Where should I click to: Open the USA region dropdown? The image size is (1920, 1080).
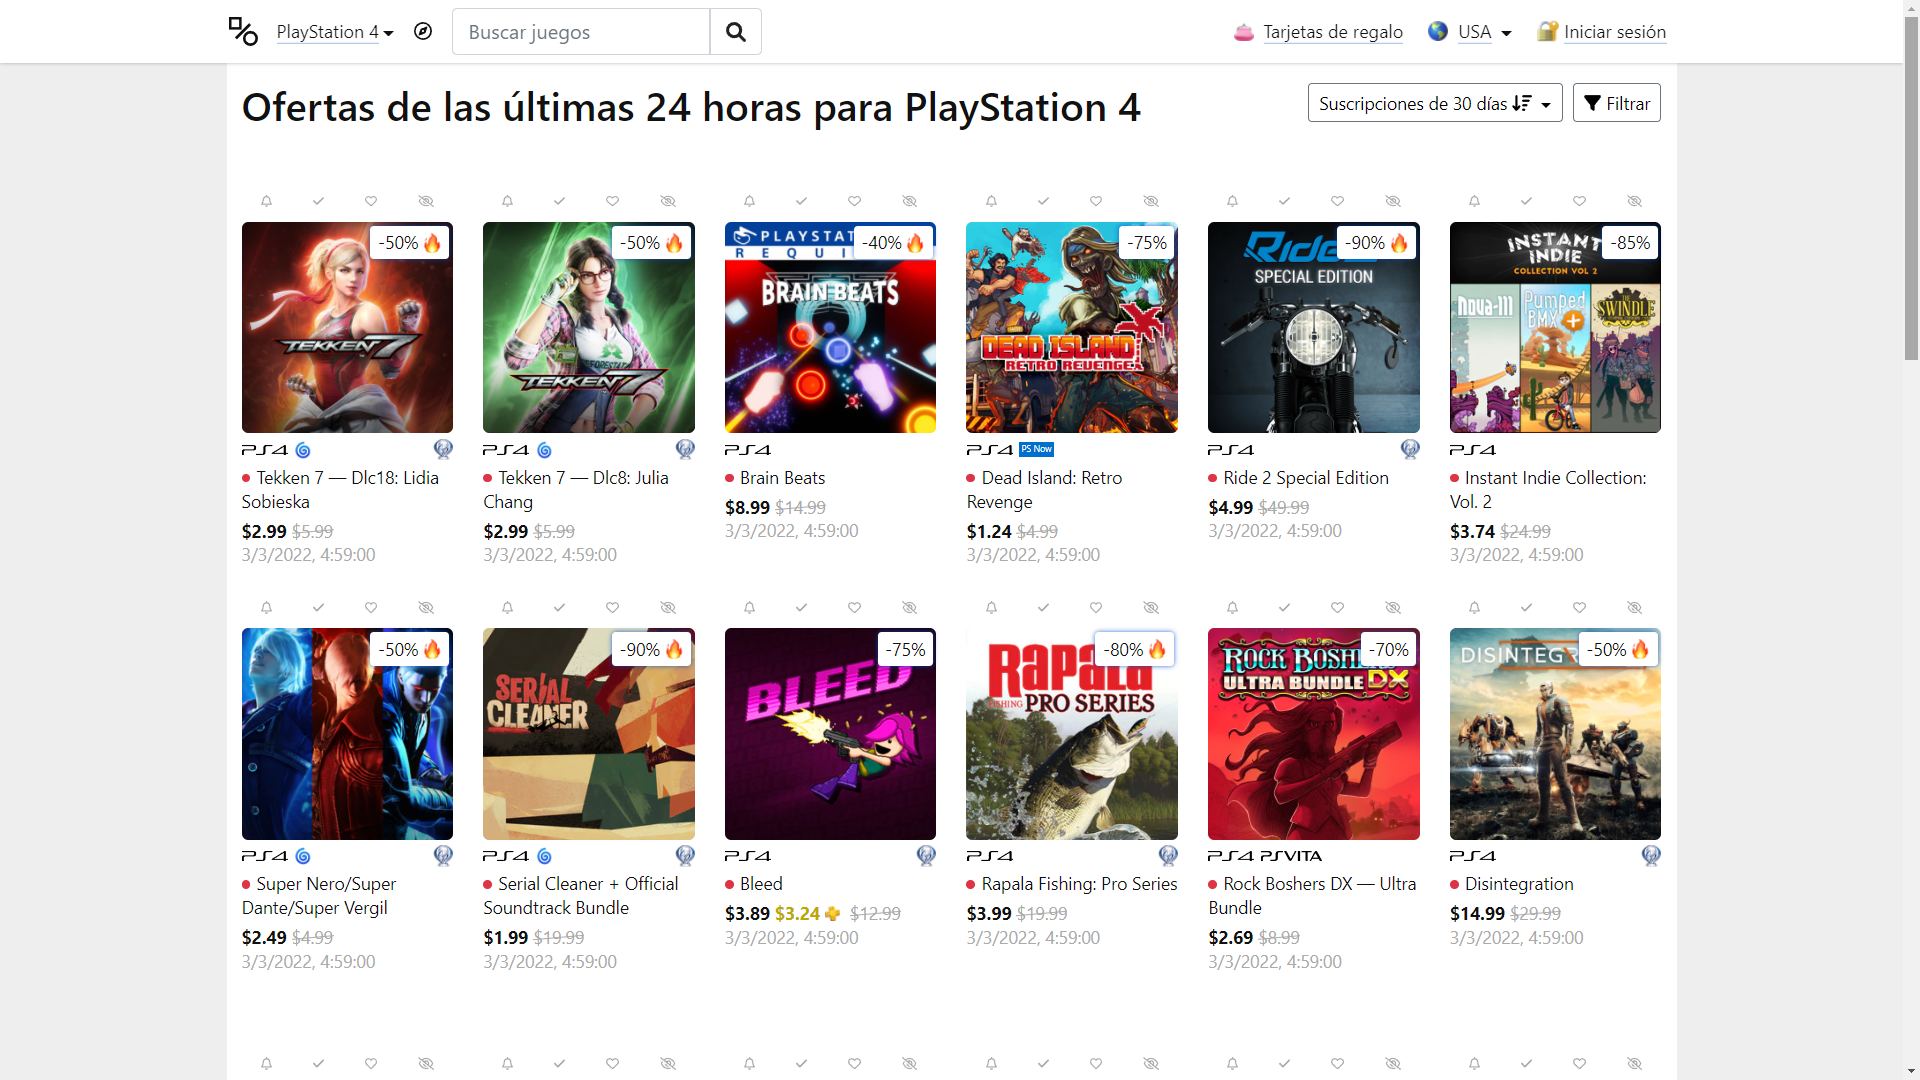coord(1484,32)
